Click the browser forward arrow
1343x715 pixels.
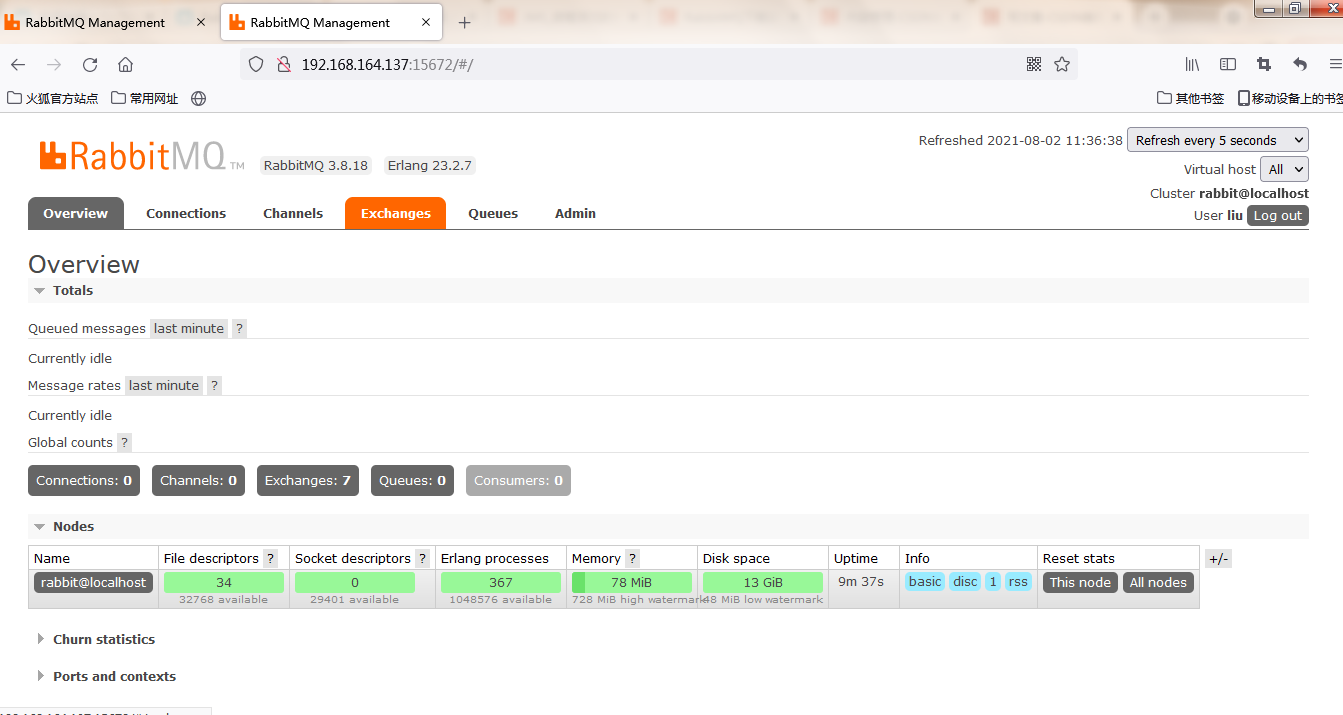[54, 64]
